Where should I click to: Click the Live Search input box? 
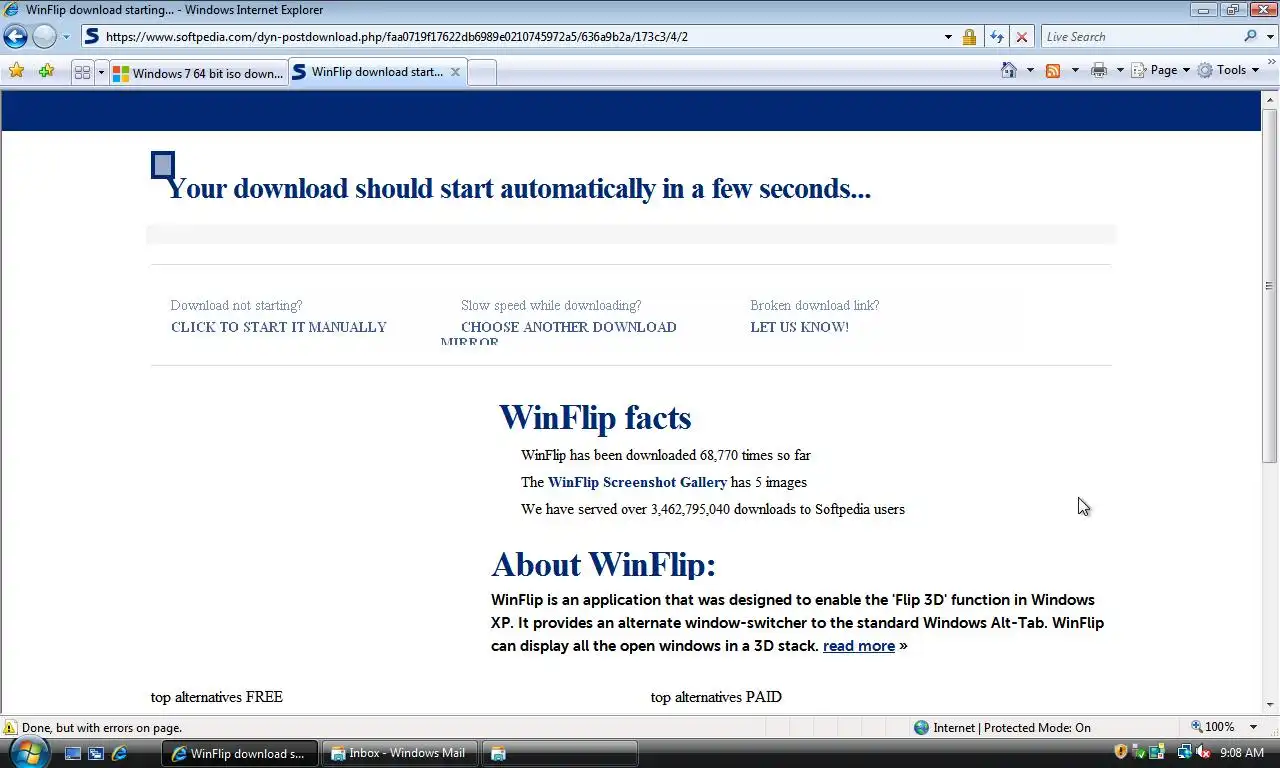coord(1140,37)
